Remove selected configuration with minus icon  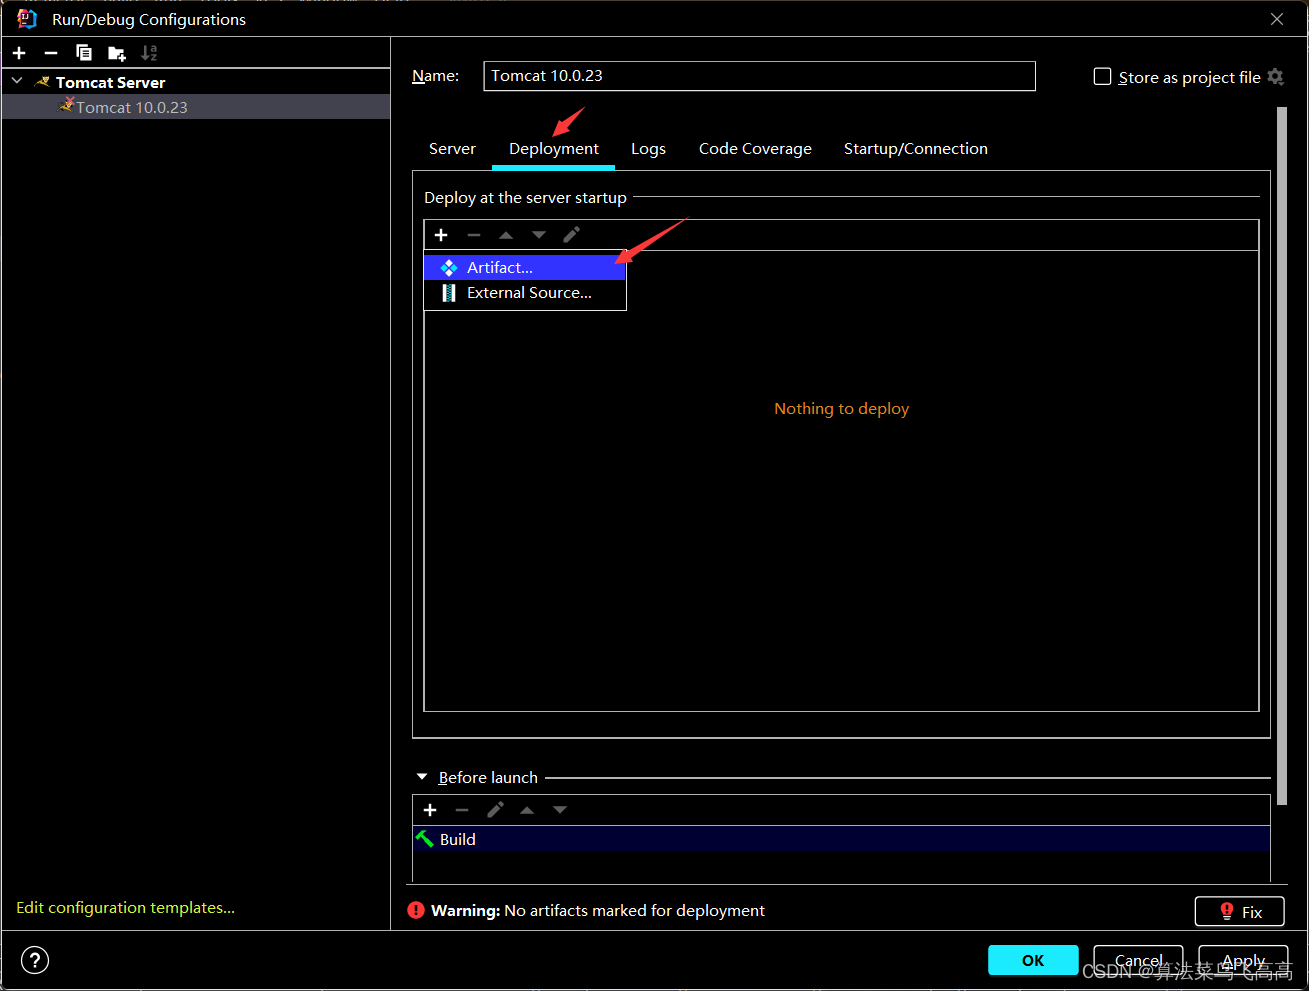51,53
